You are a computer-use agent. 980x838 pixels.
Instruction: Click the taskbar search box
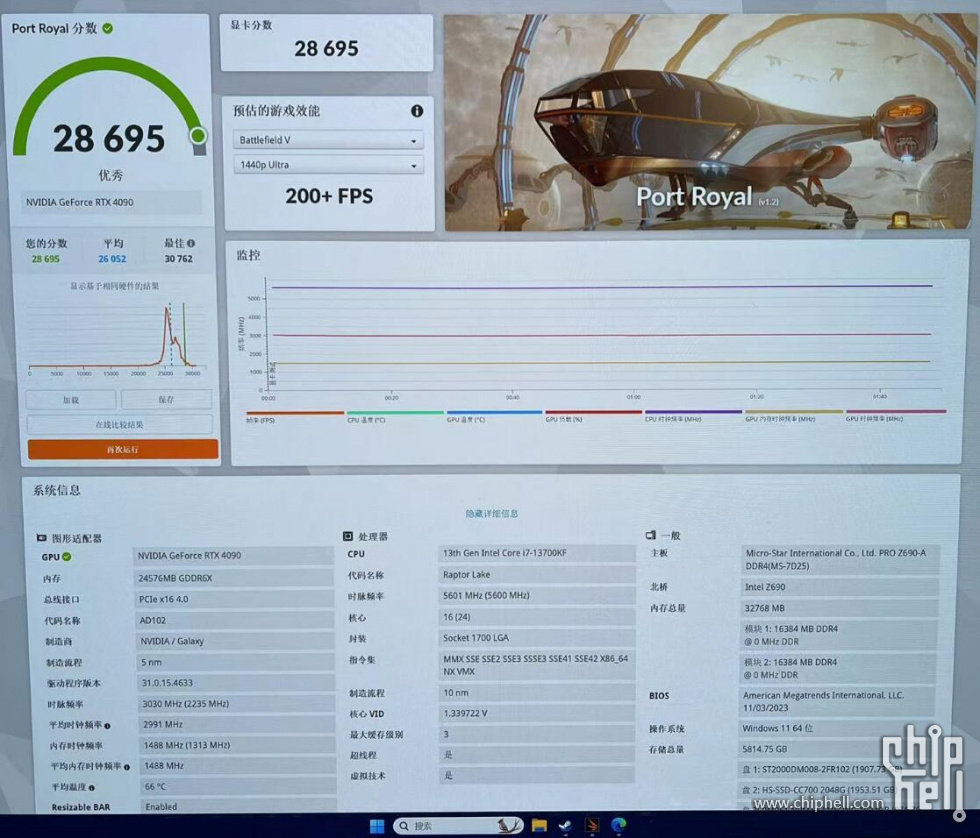458,826
